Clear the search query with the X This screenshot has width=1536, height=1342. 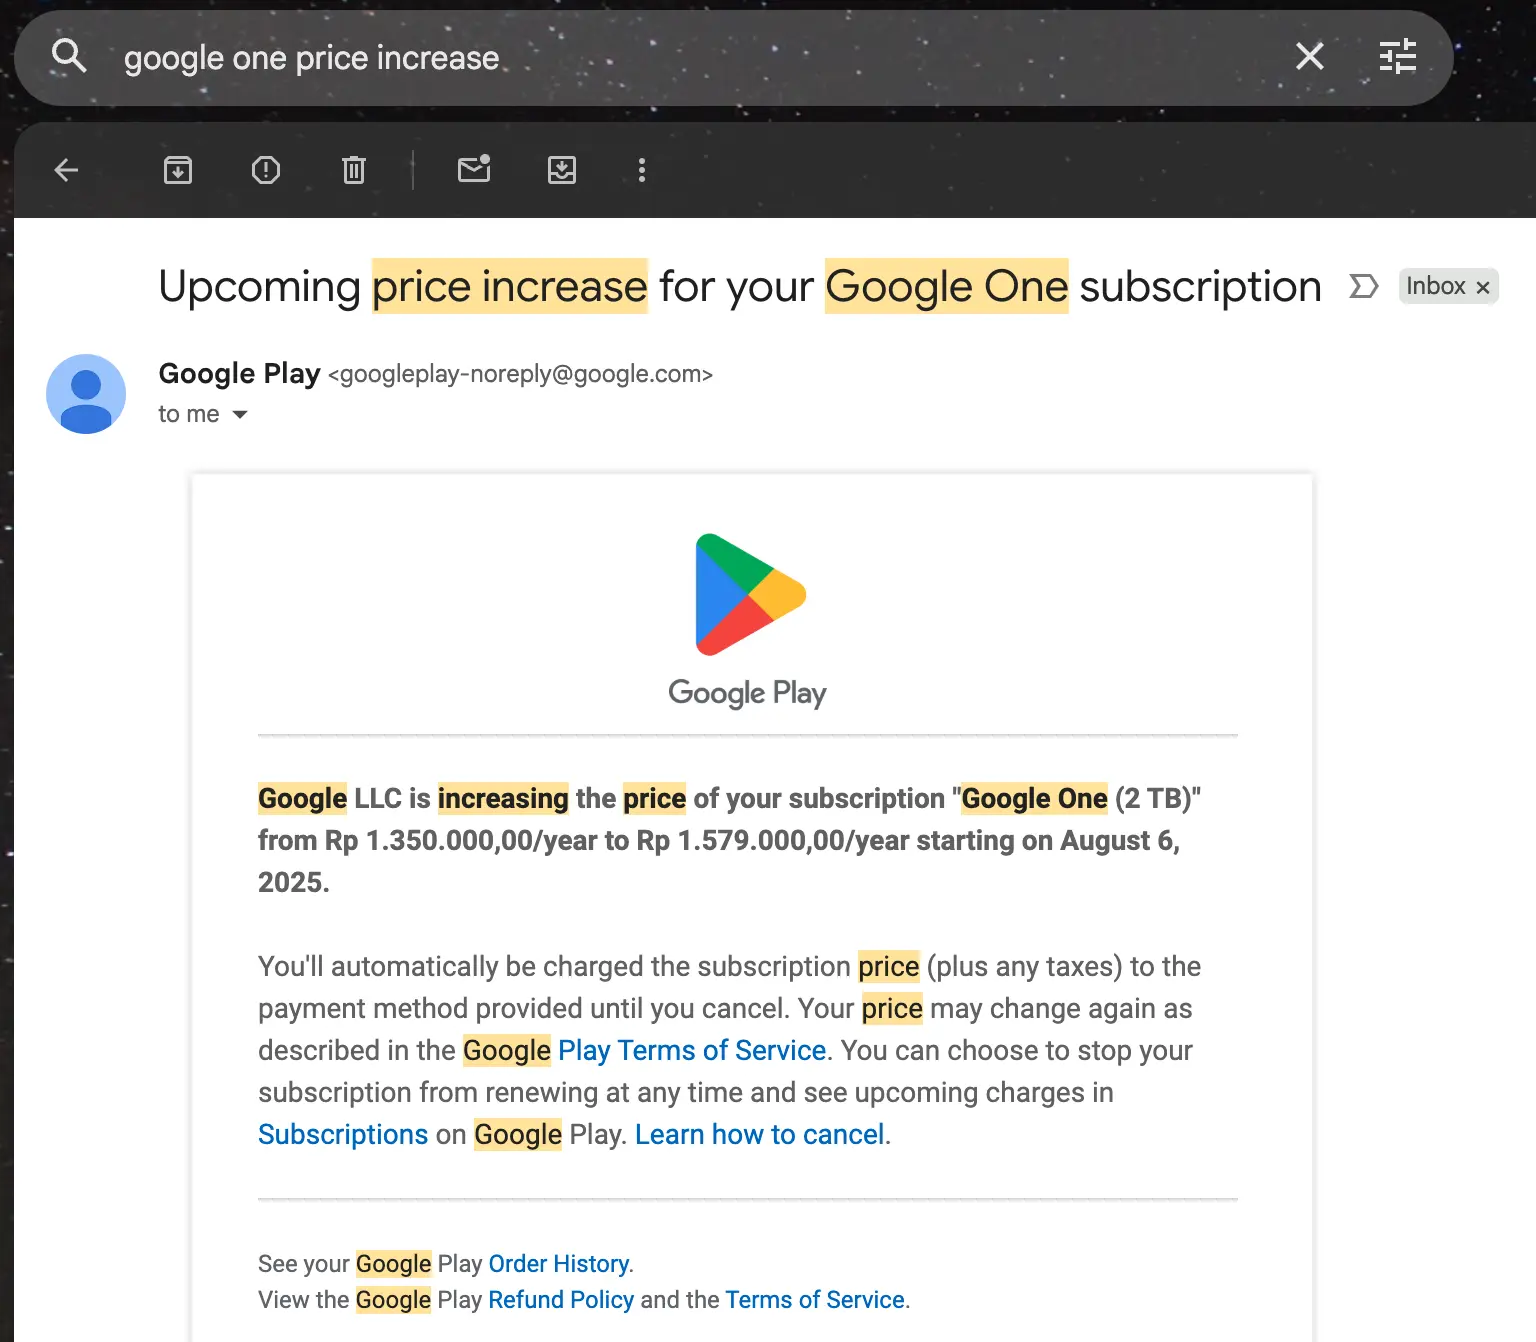coord(1308,57)
